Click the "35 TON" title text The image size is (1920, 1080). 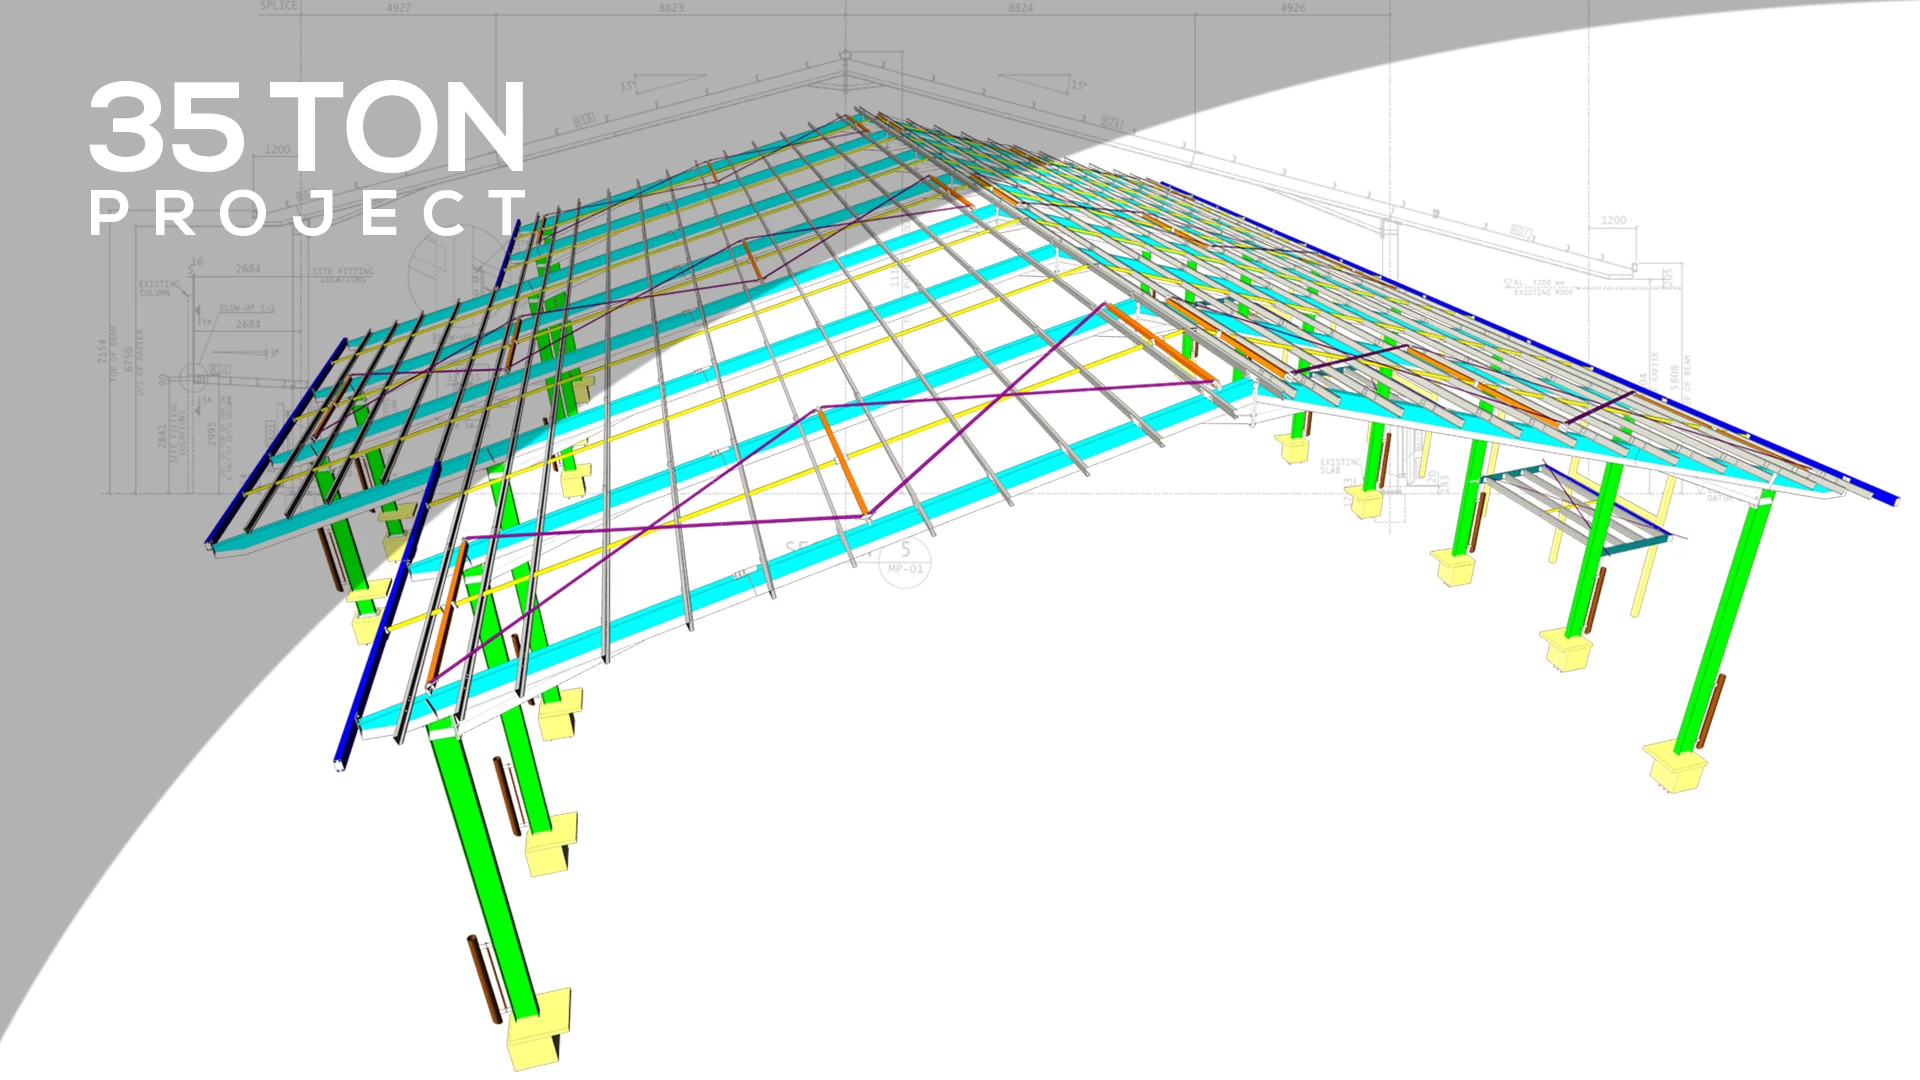(x=307, y=127)
